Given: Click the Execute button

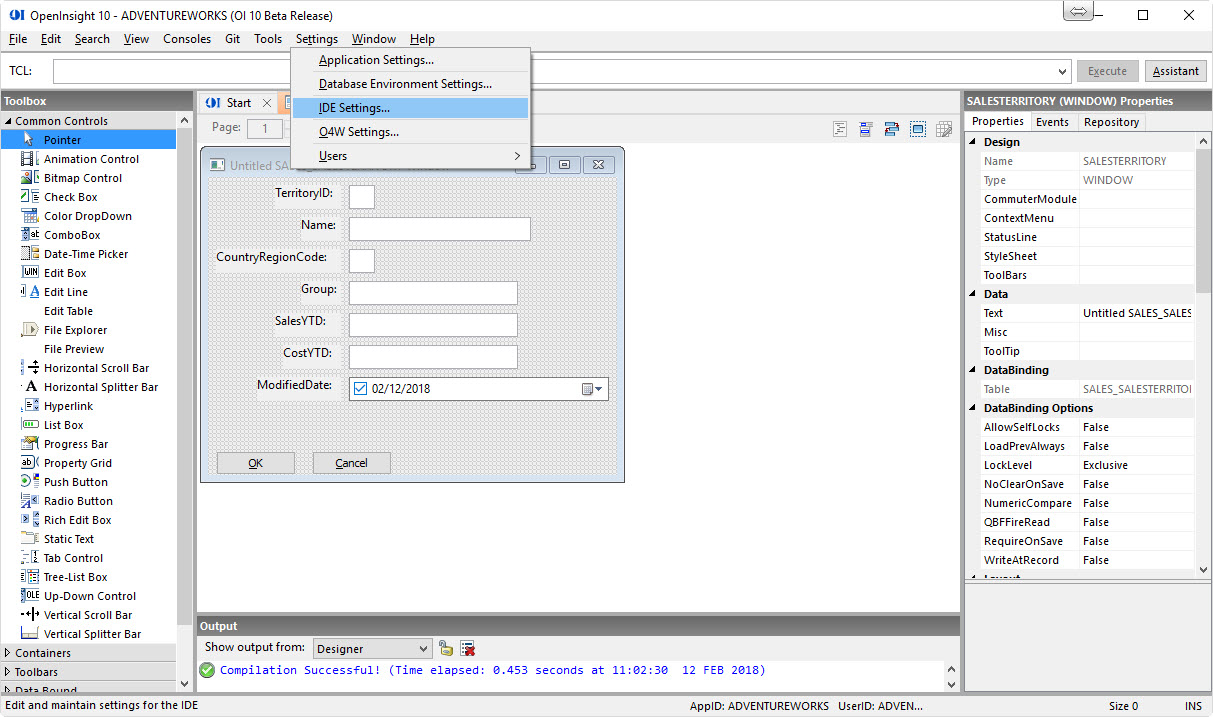Looking at the screenshot, I should click(x=1107, y=71).
